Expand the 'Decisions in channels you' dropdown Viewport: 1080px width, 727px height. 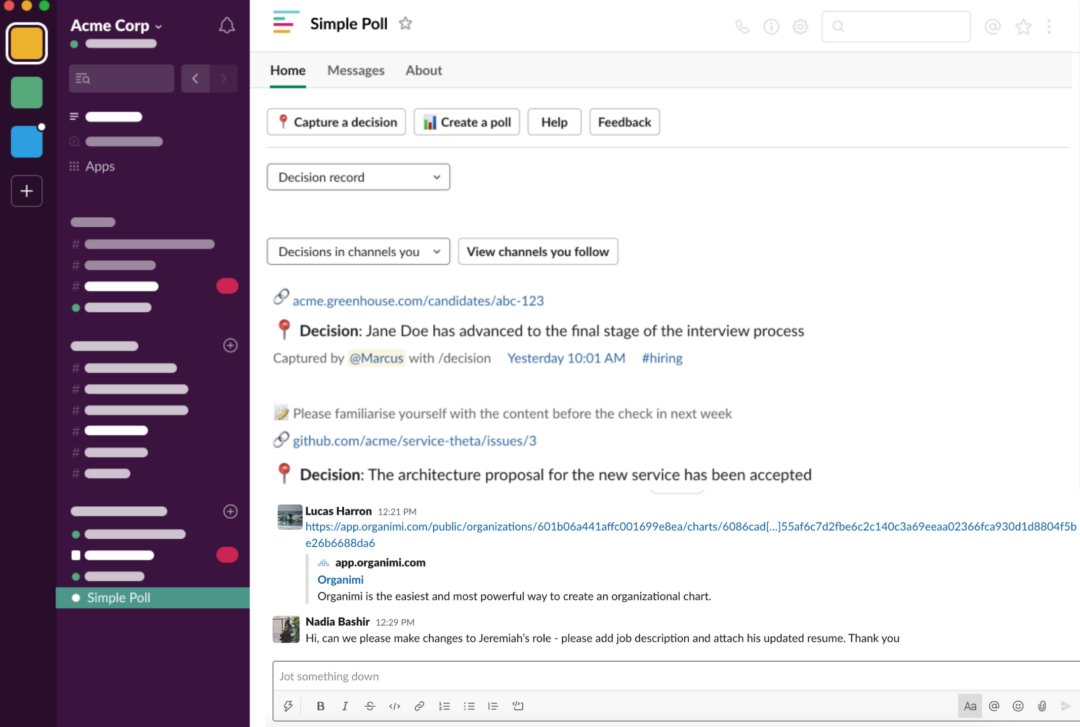pyautogui.click(x=357, y=251)
